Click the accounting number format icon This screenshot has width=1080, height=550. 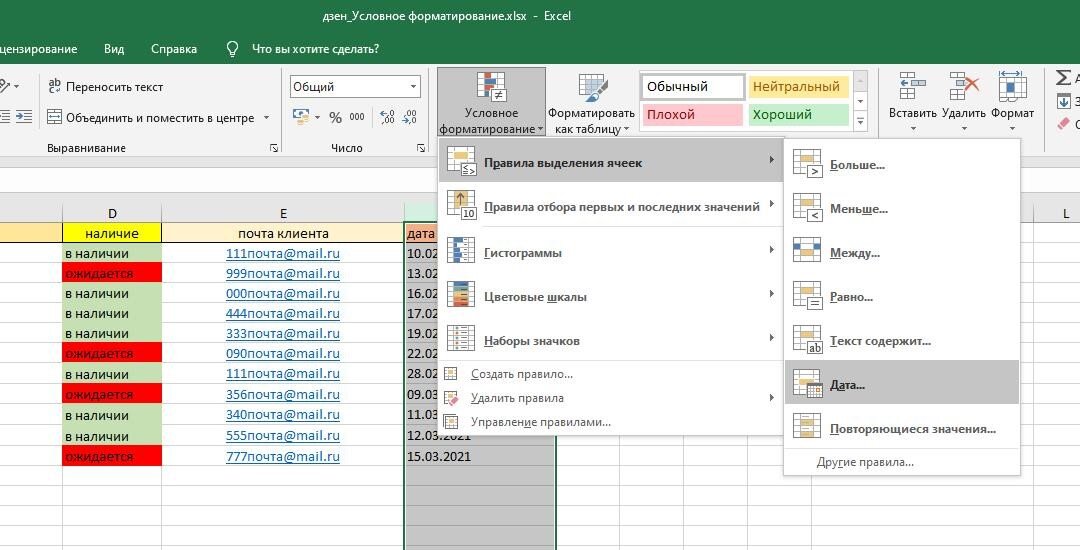(x=301, y=116)
